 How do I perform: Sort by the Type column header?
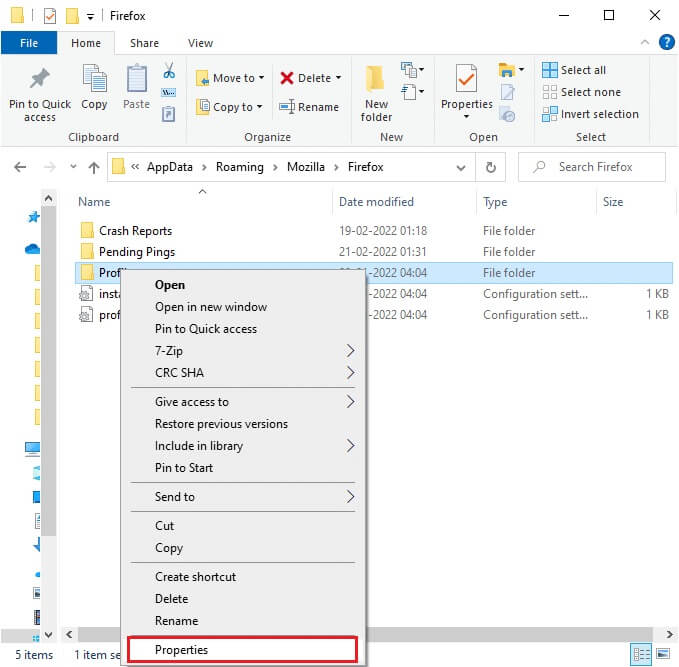(495, 202)
